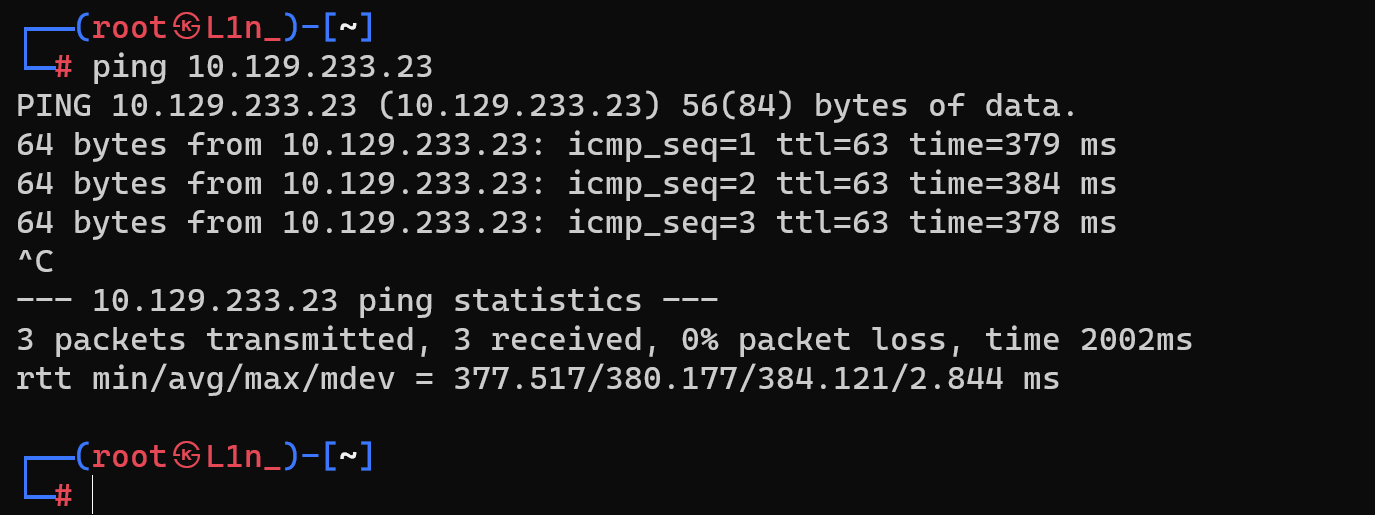The width and height of the screenshot is (1375, 515).
Task: Click the 'ping statistics' header line
Action: [x=367, y=301]
